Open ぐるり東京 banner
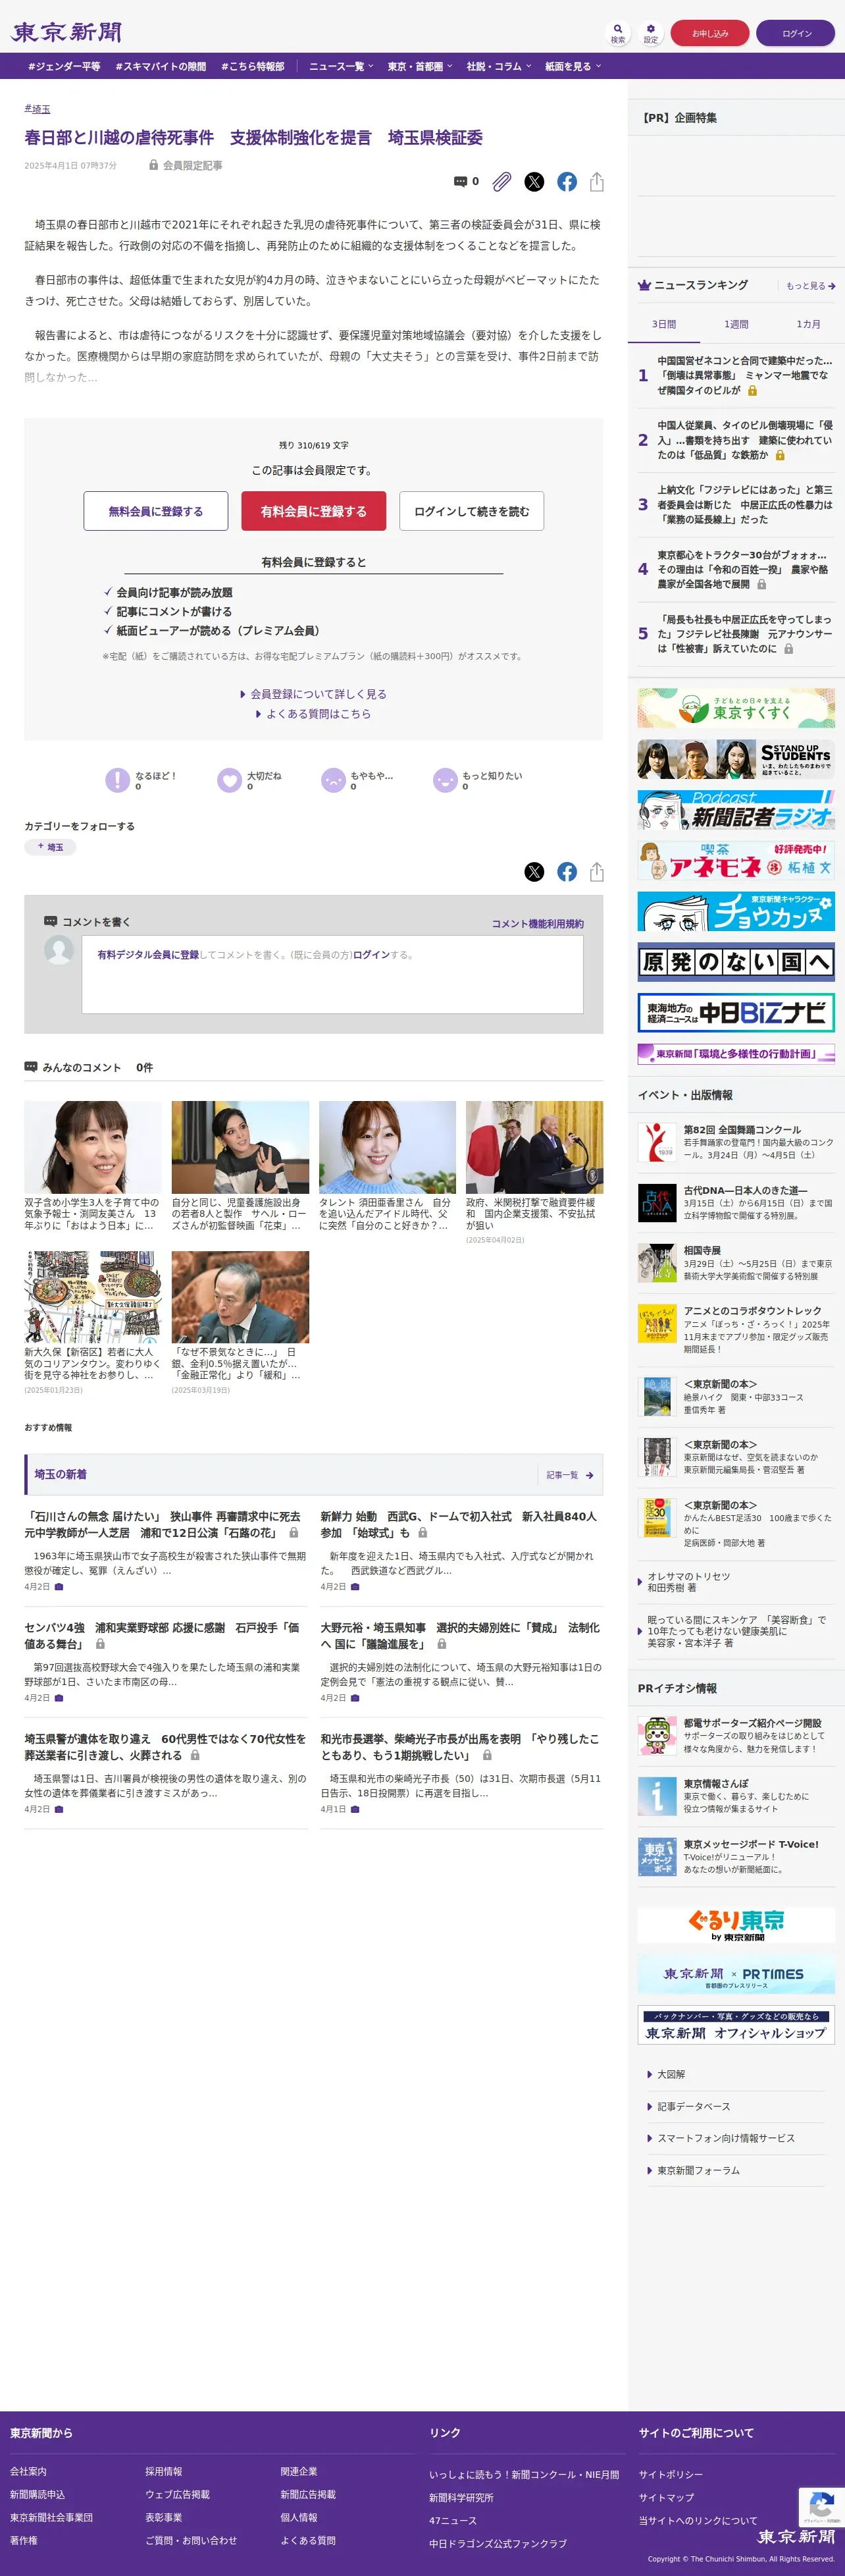The image size is (845, 2576). (x=736, y=1924)
